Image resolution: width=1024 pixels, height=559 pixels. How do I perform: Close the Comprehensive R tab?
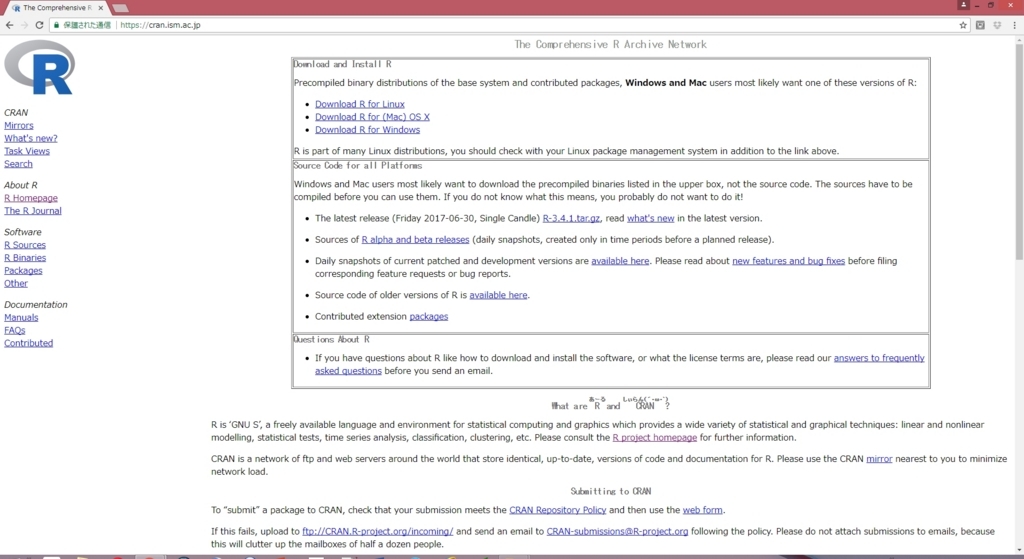point(101,8)
